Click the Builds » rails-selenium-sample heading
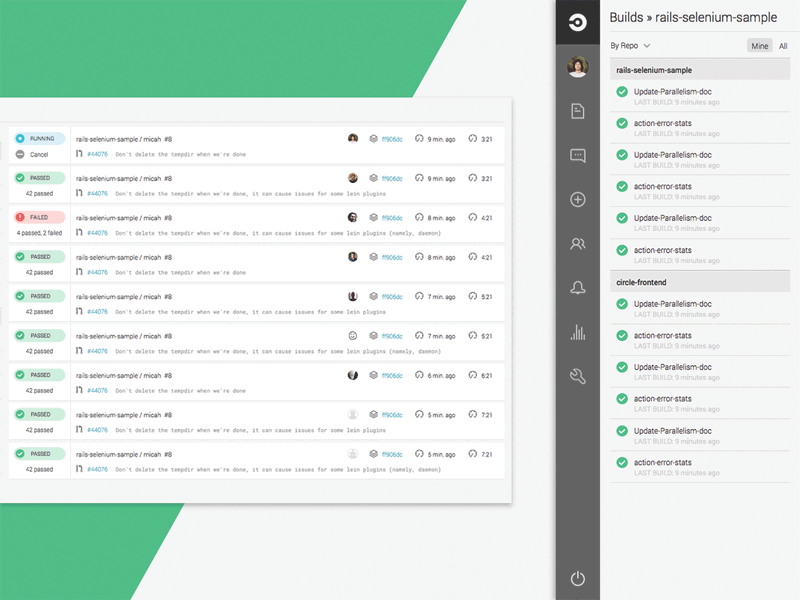The height and width of the screenshot is (600, 800). (x=693, y=17)
